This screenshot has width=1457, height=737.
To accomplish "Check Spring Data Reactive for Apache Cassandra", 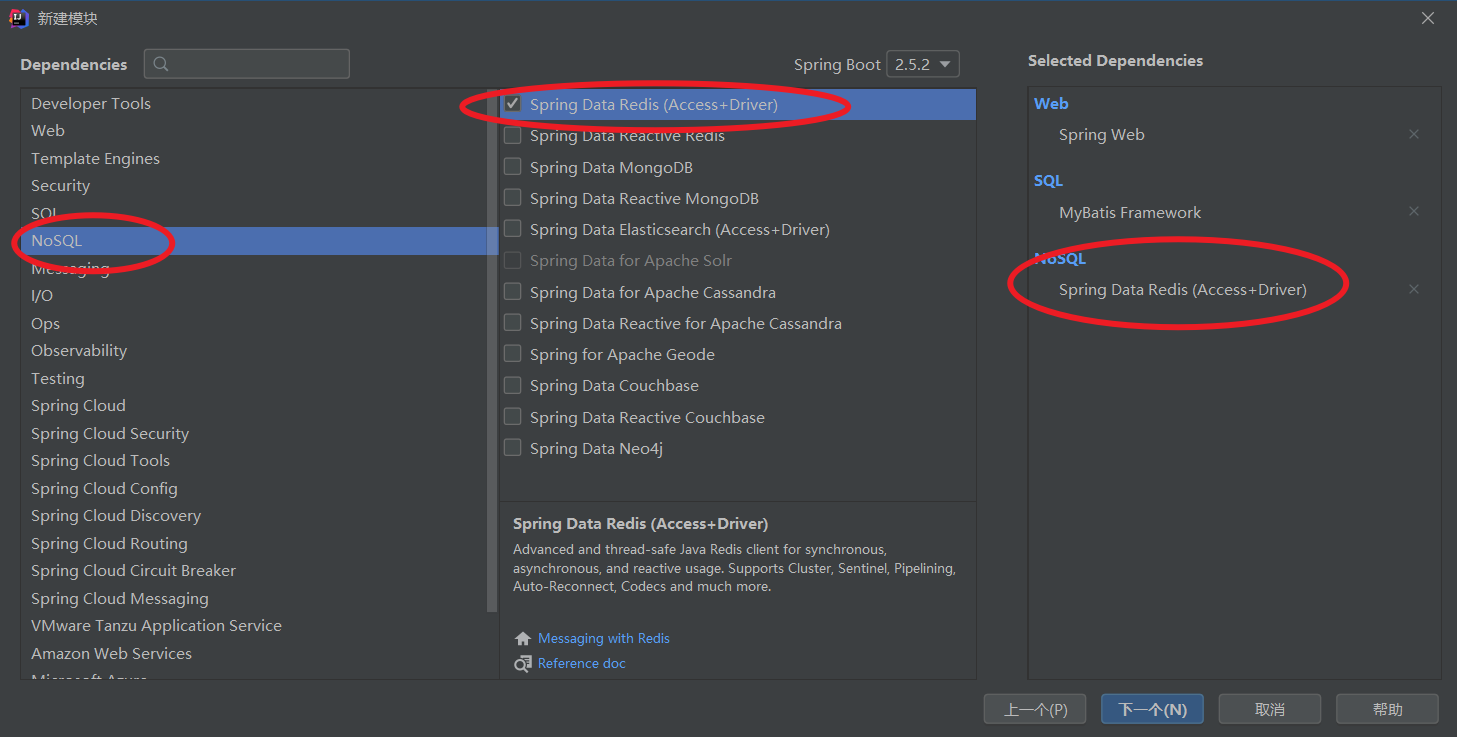I will pyautogui.click(x=512, y=323).
